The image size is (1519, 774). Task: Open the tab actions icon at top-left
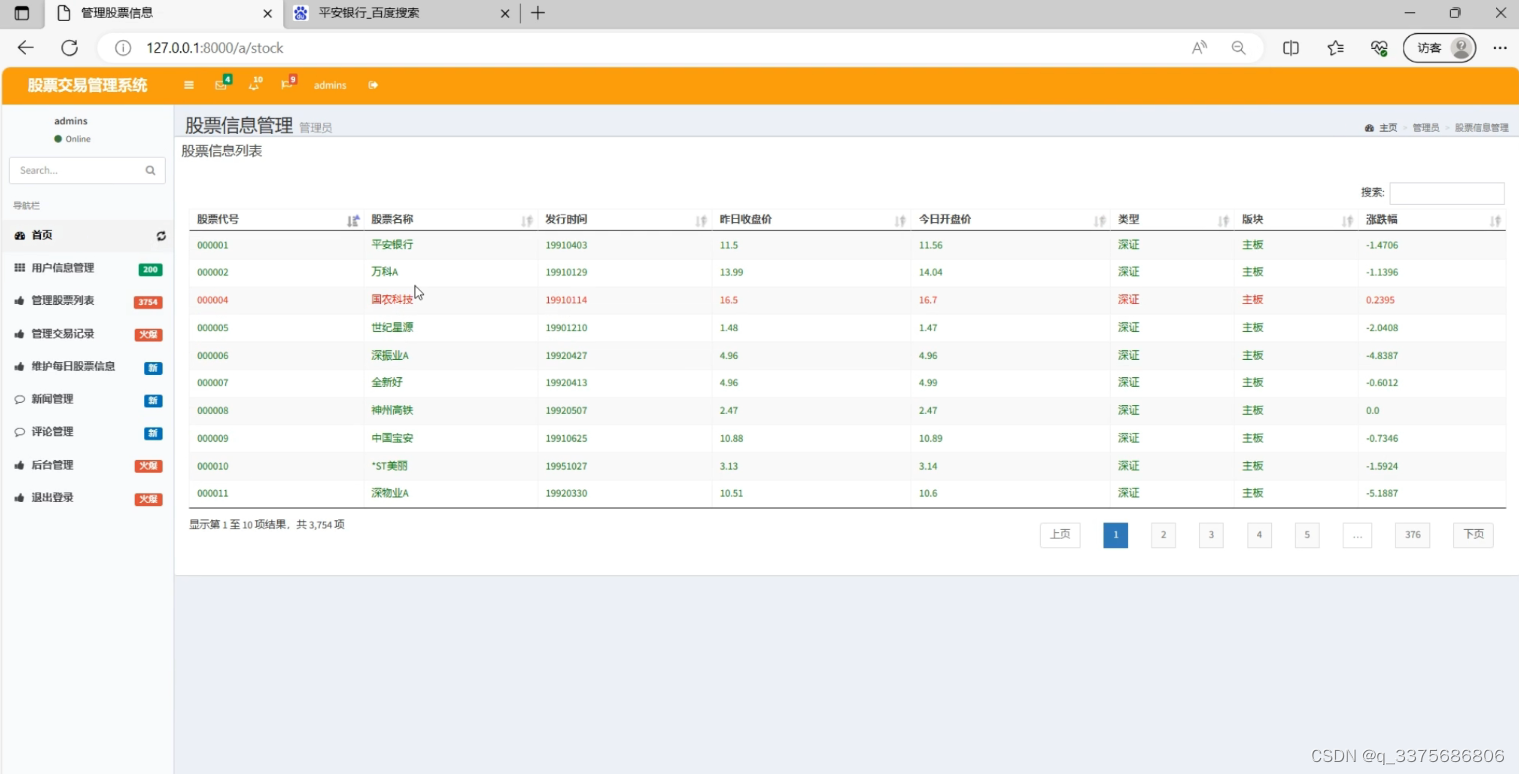pyautogui.click(x=22, y=13)
